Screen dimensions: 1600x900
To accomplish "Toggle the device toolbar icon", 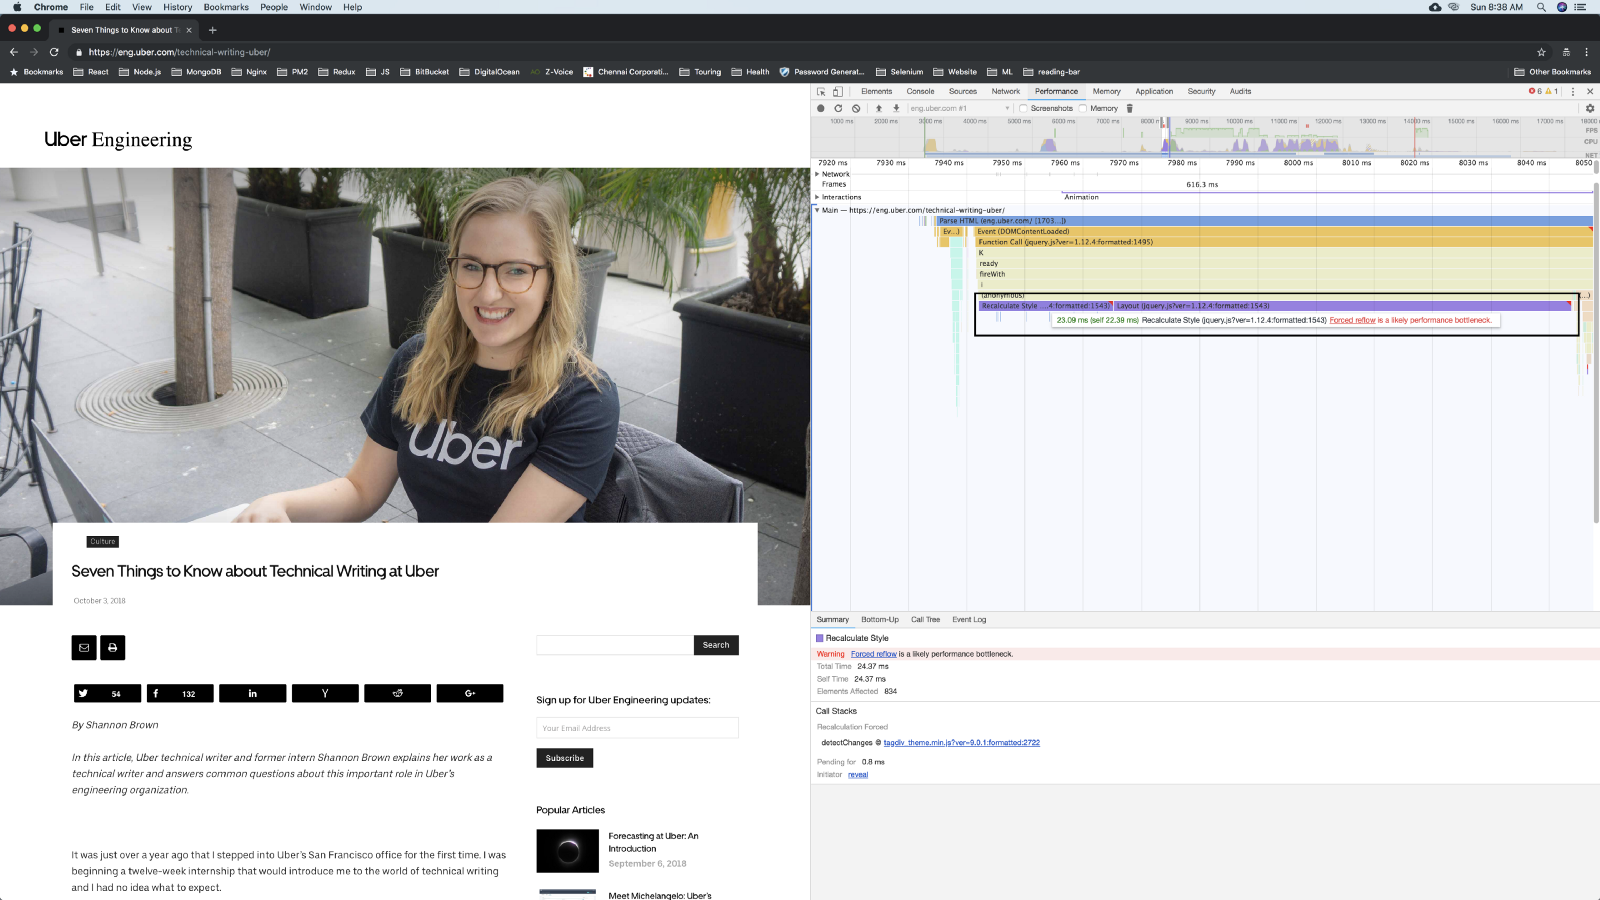I will 838,91.
